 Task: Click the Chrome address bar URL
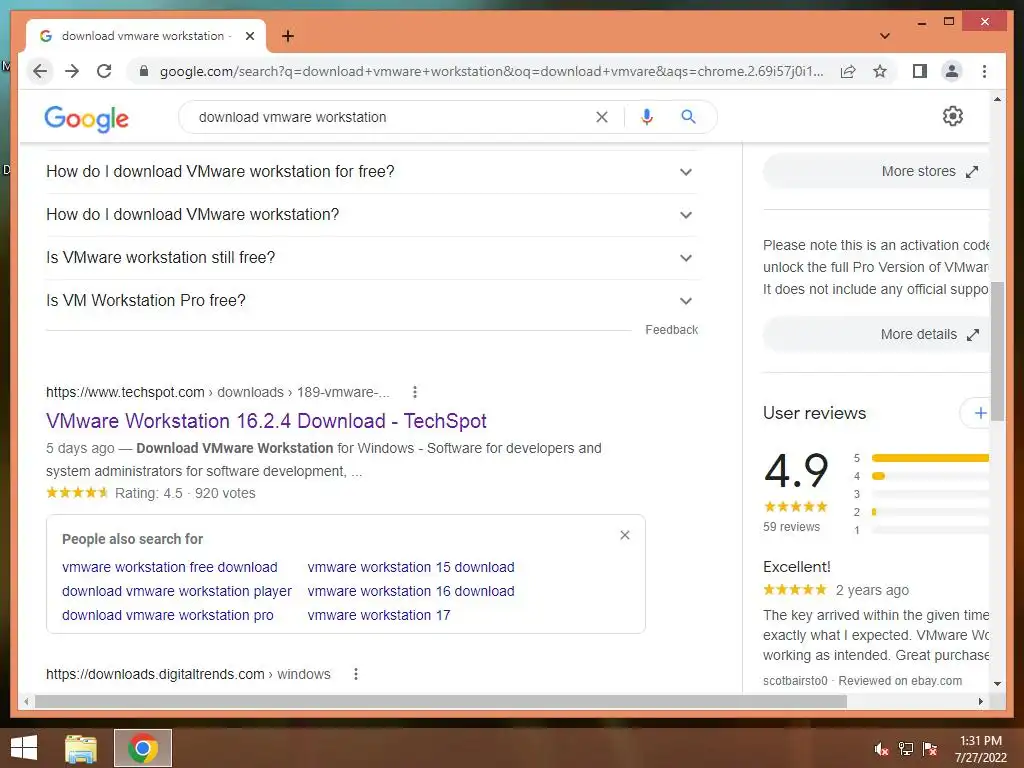coord(492,71)
